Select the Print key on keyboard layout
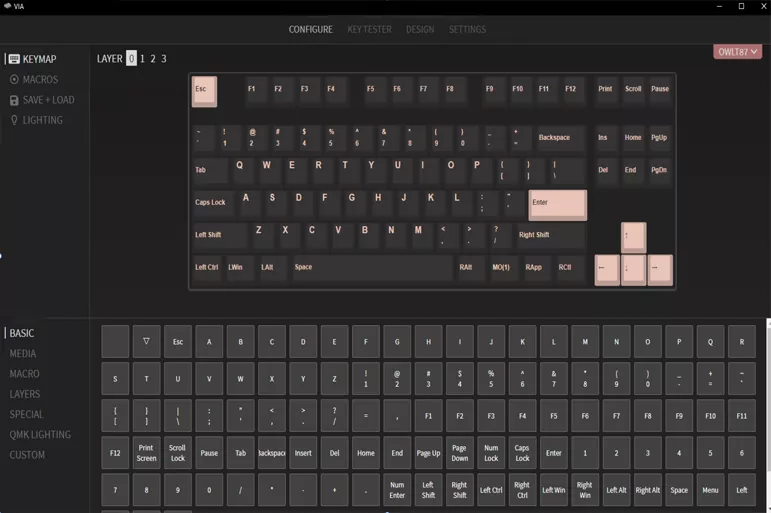The image size is (771, 513). tap(607, 90)
